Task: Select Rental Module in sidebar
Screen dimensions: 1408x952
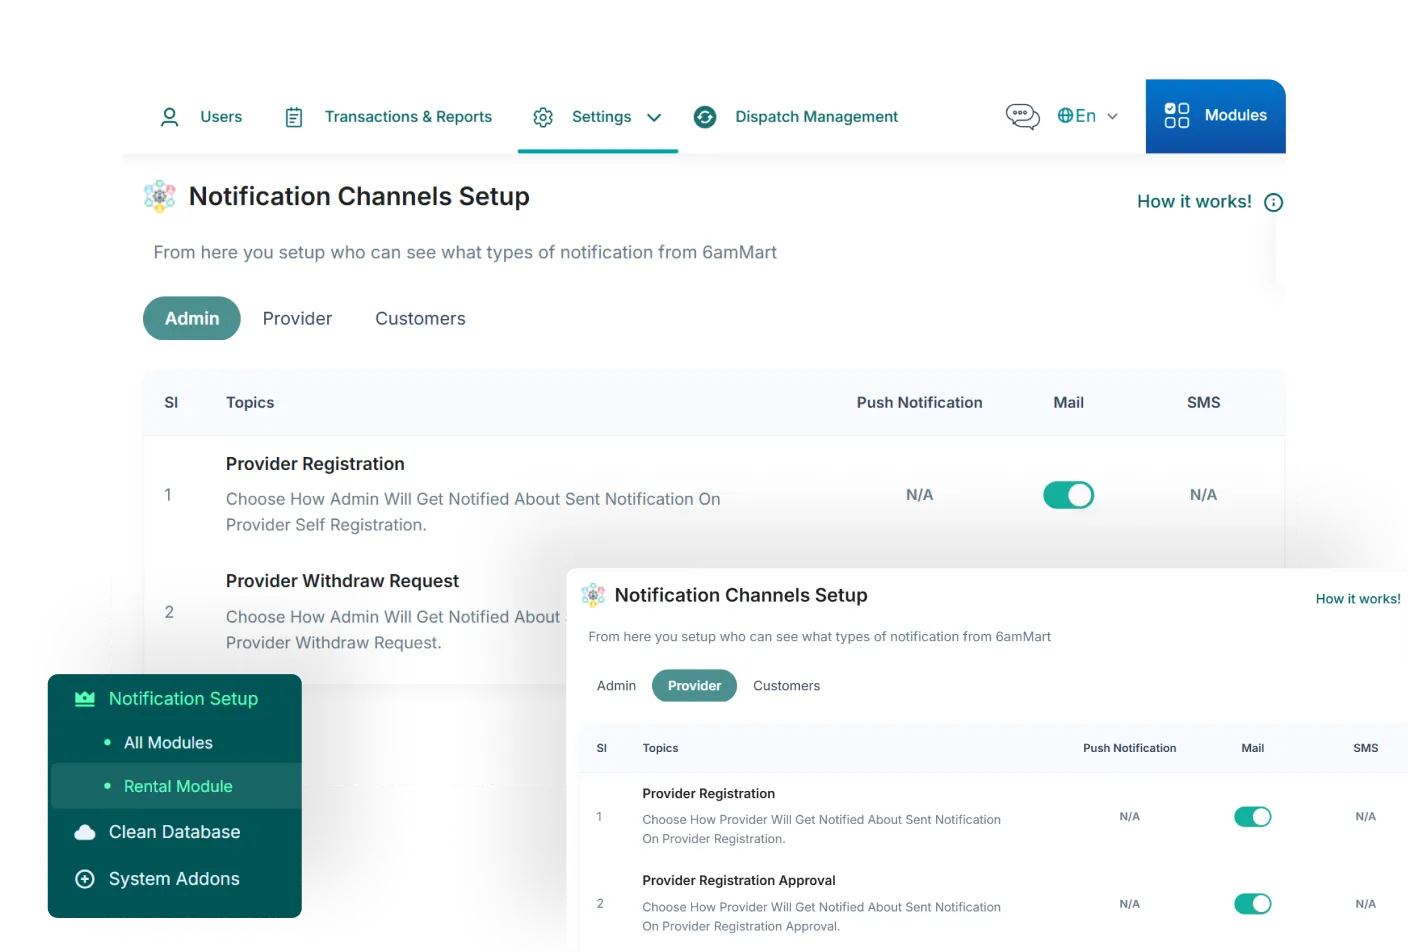Action: tap(178, 787)
